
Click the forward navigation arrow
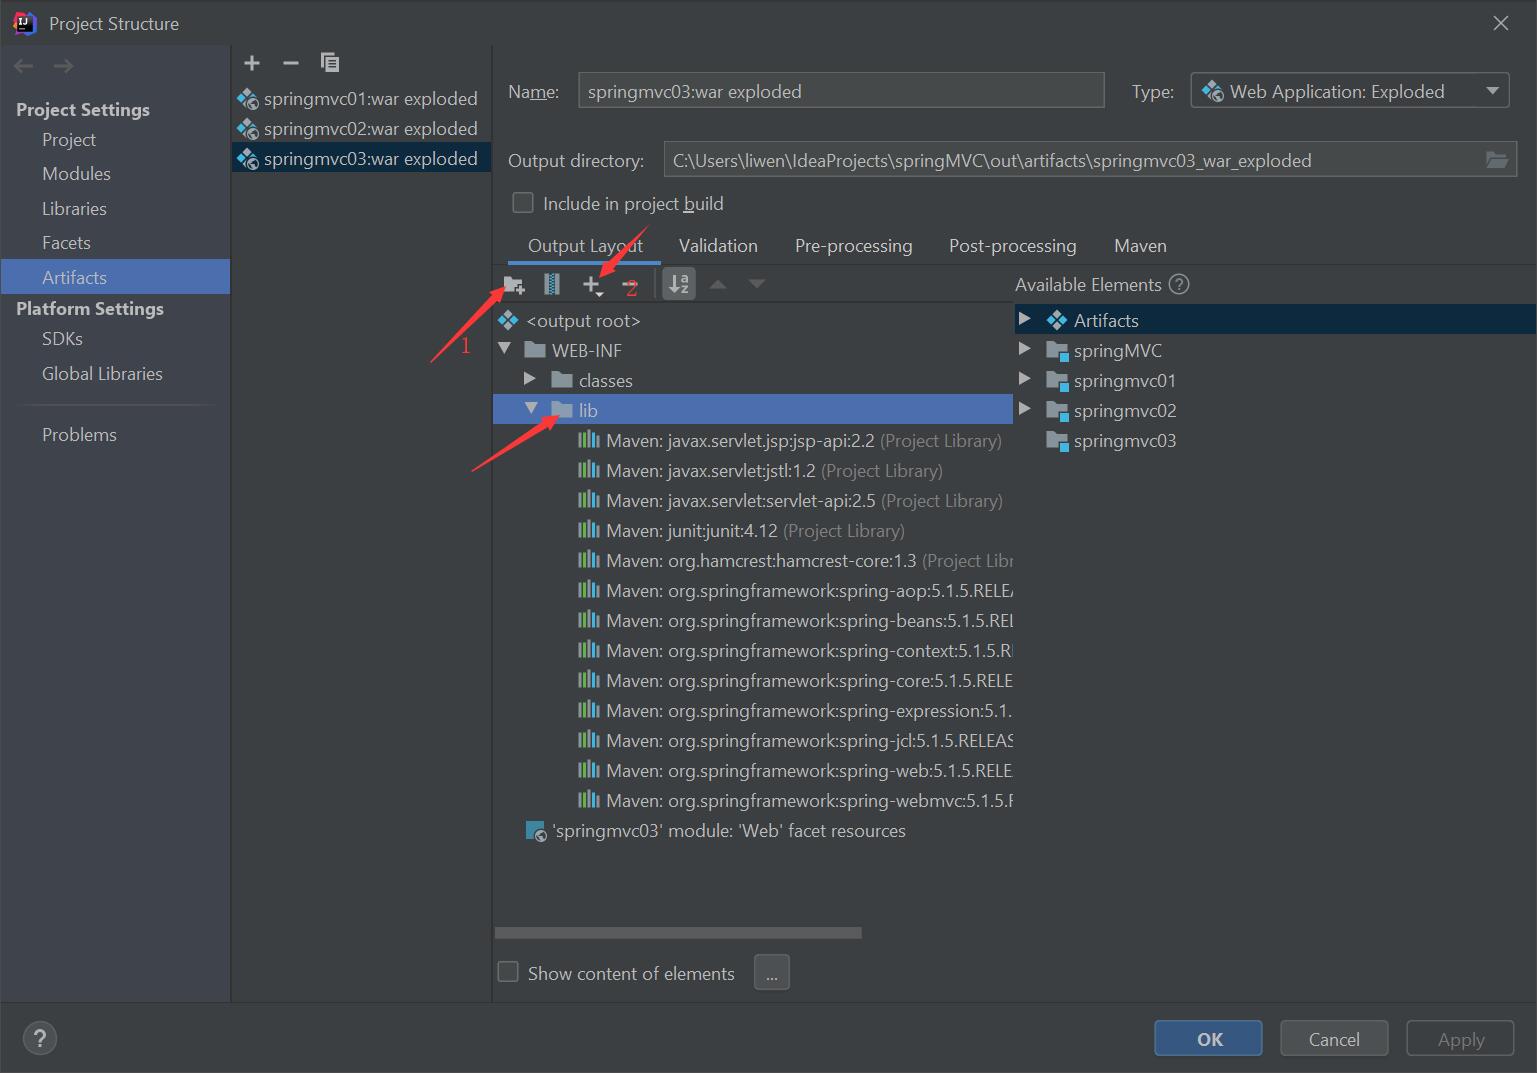click(63, 66)
